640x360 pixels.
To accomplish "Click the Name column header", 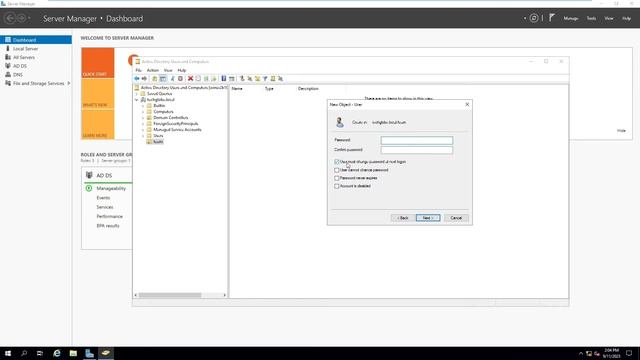I will point(237,89).
